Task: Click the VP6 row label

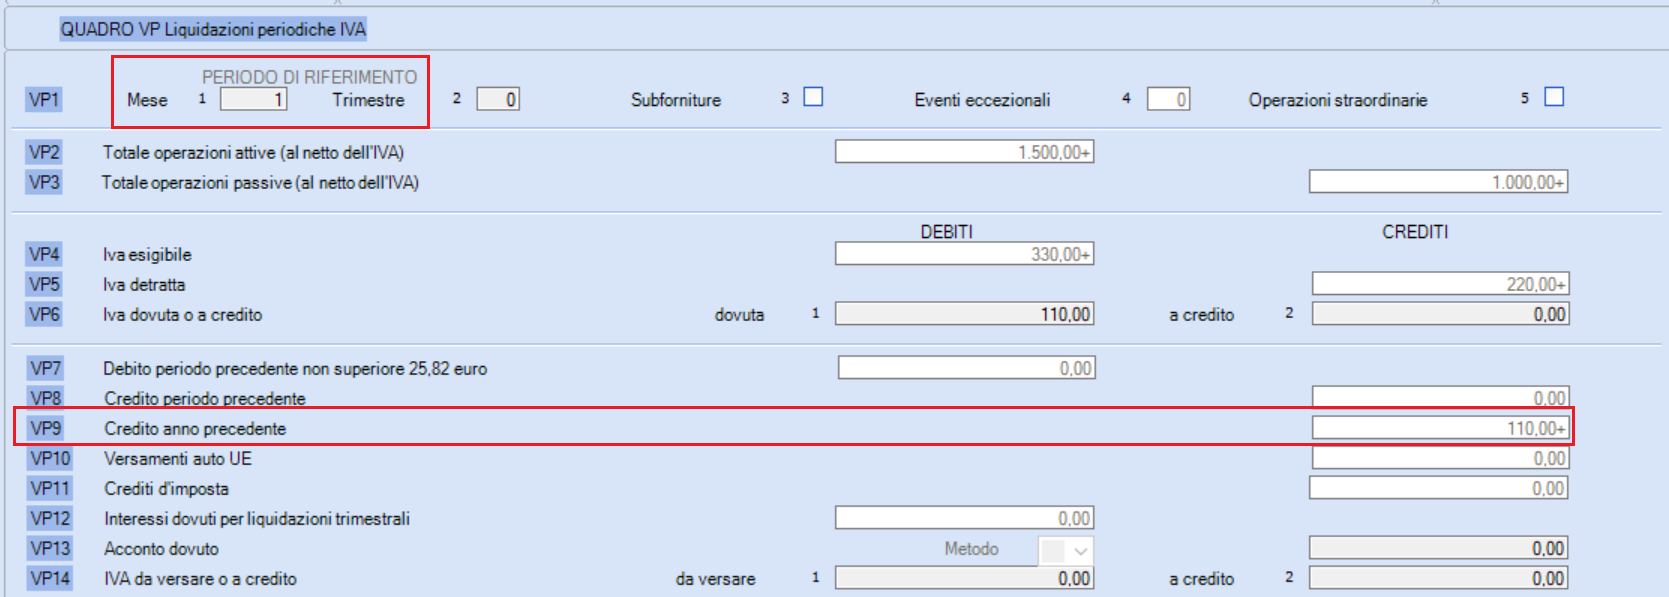Action: (x=44, y=314)
